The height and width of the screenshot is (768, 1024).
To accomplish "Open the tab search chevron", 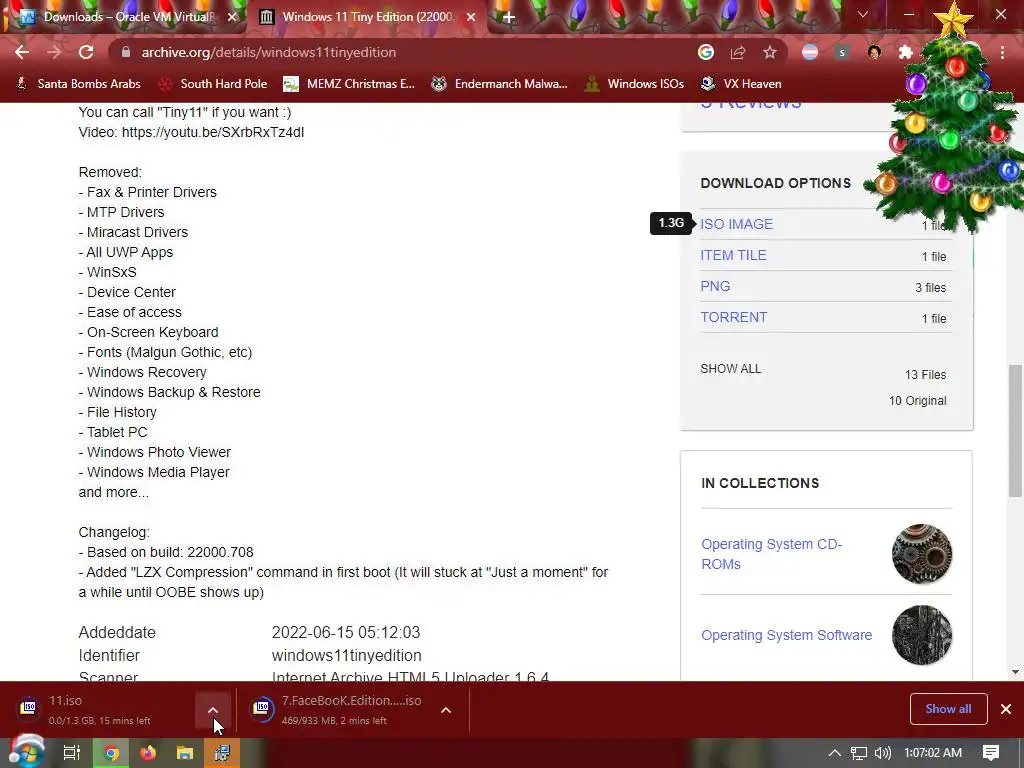I will click(863, 14).
